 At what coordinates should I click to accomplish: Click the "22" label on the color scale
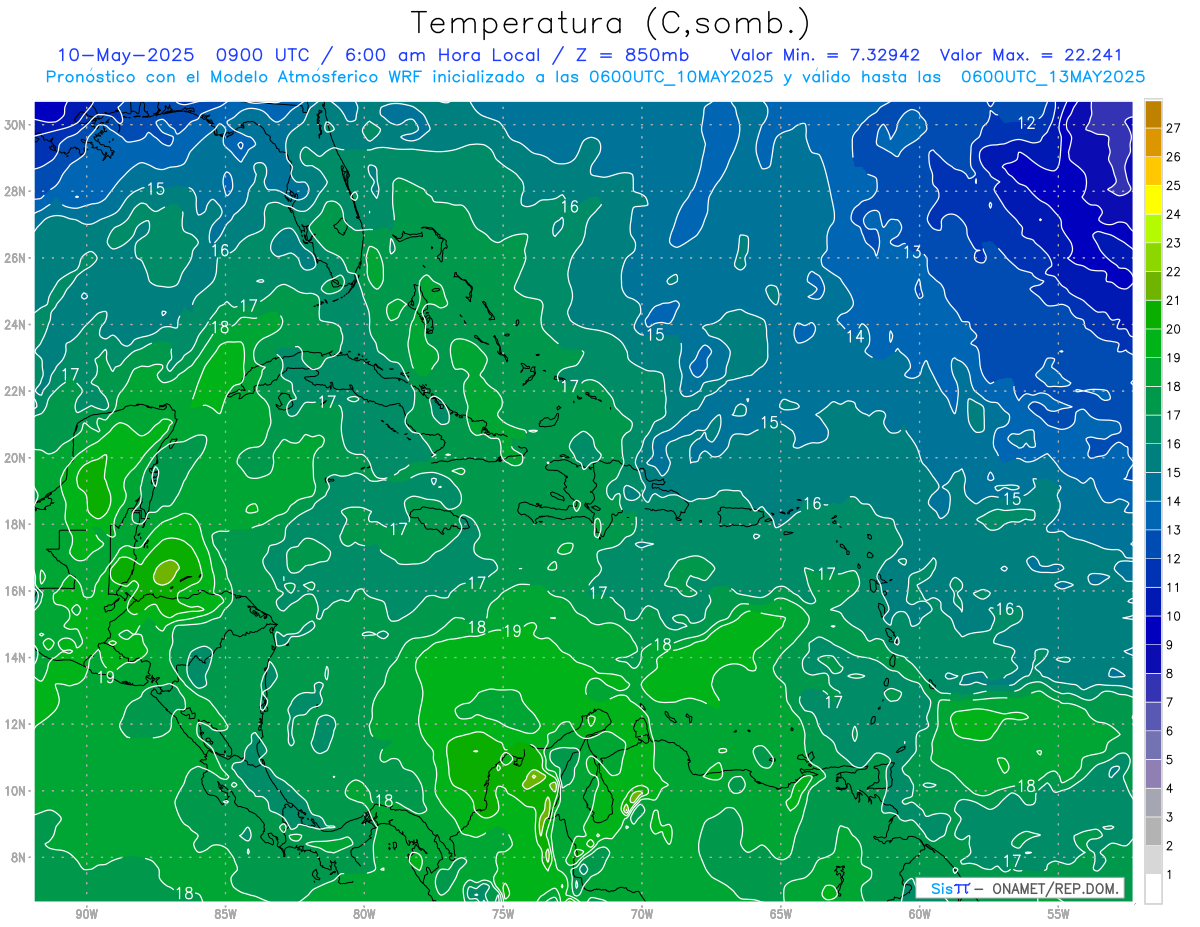coord(1174,271)
